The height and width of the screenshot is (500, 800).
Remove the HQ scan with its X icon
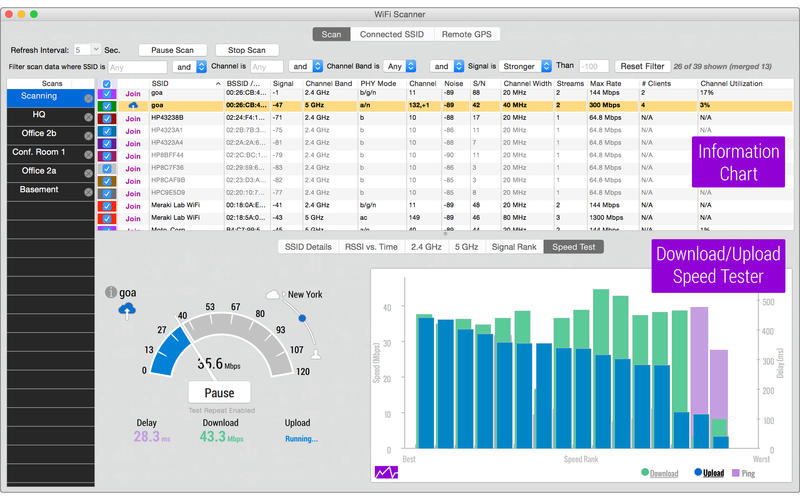click(x=88, y=116)
